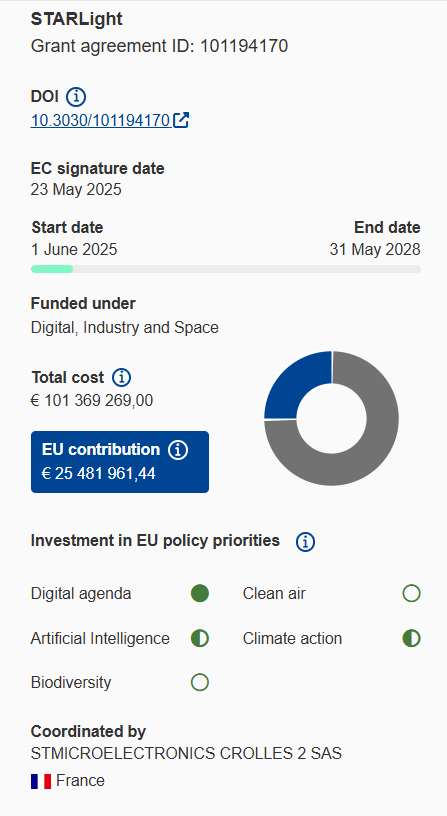Click the info icon beside DOI
Viewport: 447px width, 816px height.
76,97
